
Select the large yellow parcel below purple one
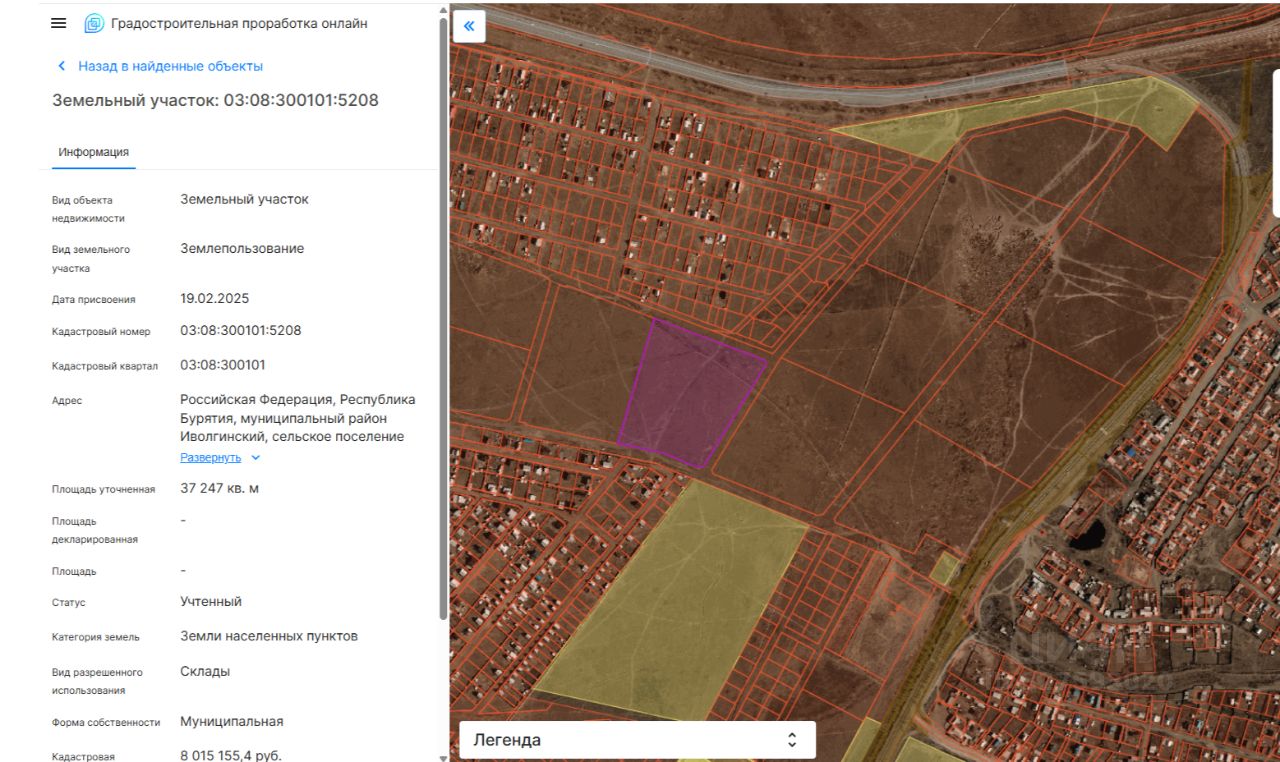pyautogui.click(x=676, y=600)
